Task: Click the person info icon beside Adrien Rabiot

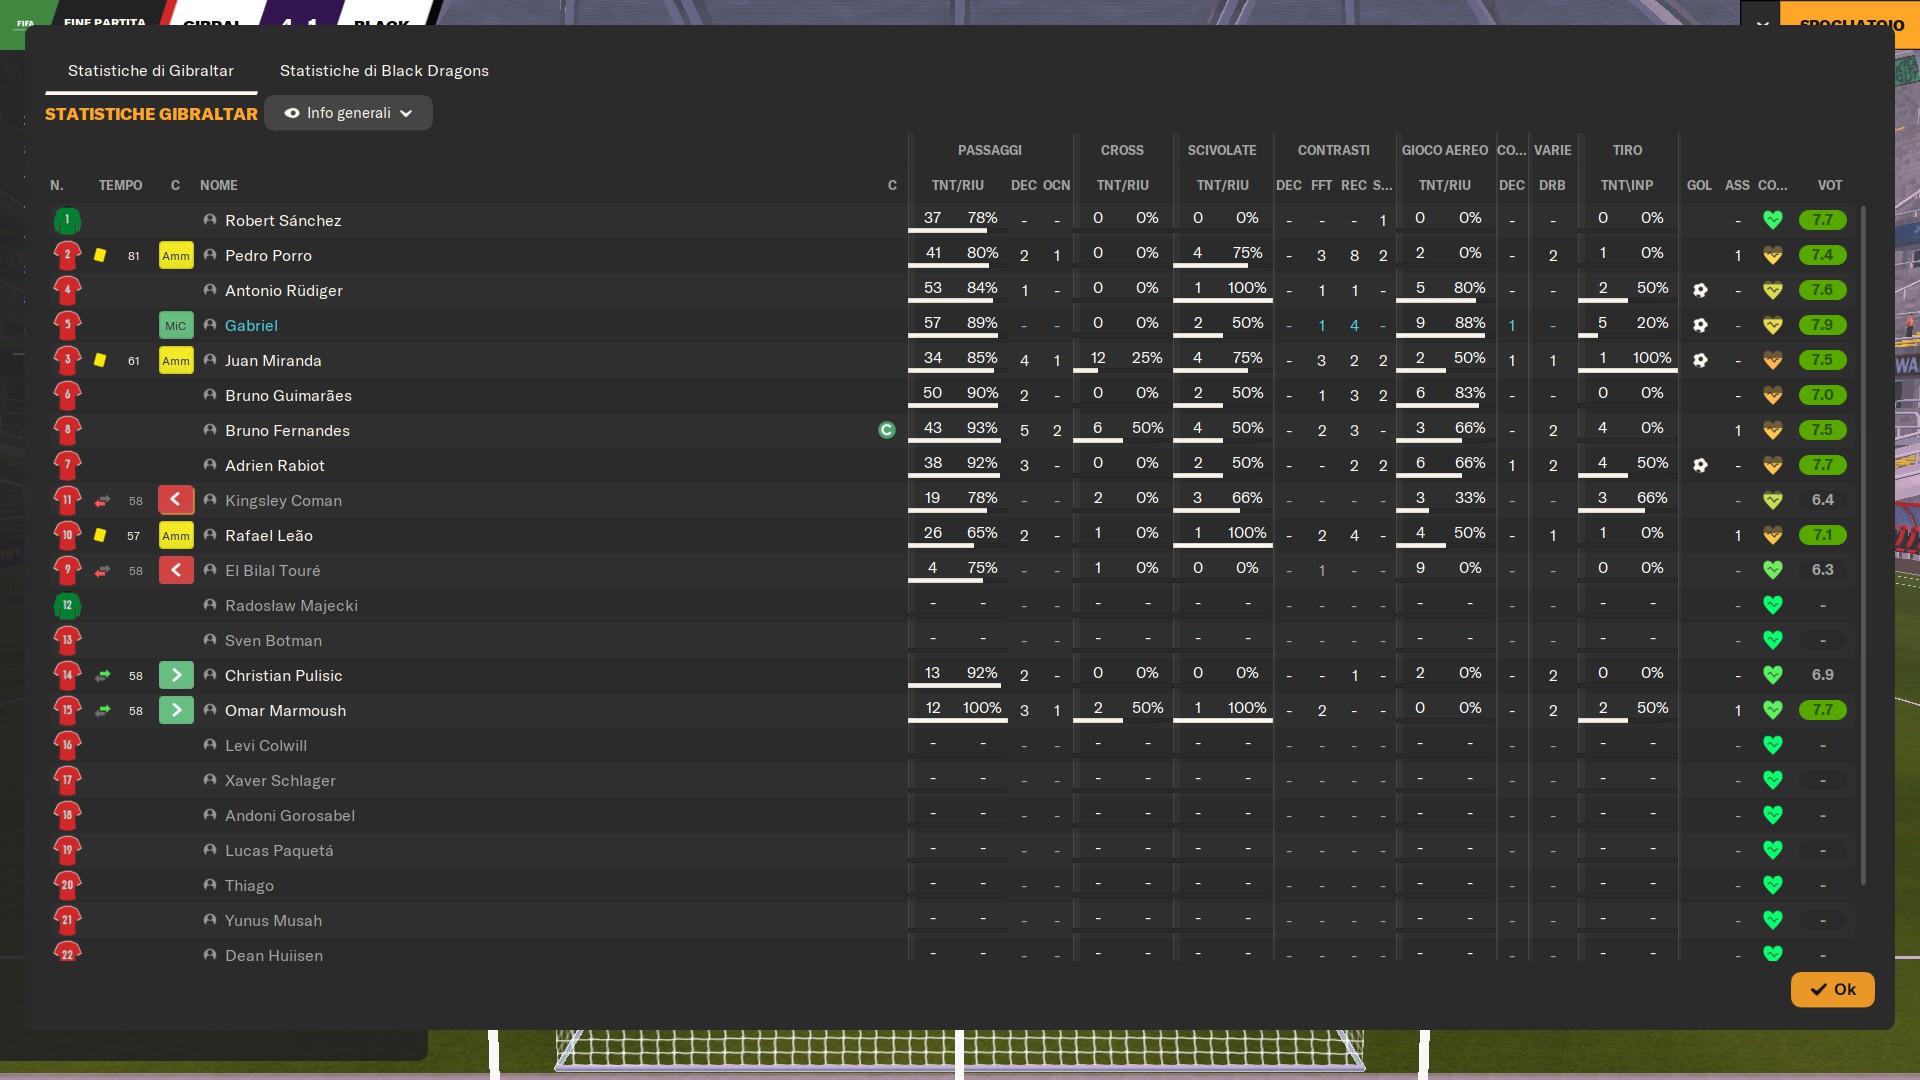Action: click(210, 465)
